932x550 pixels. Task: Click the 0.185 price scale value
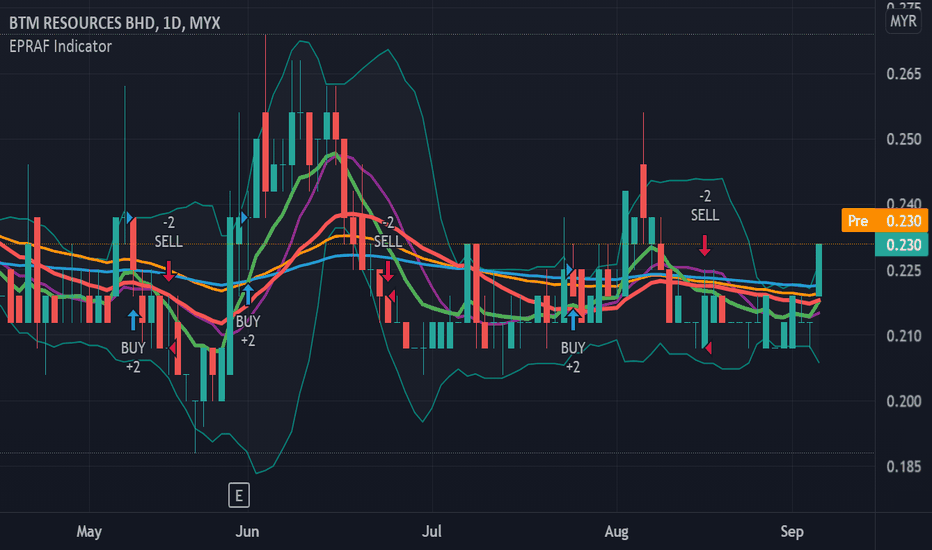(x=903, y=467)
